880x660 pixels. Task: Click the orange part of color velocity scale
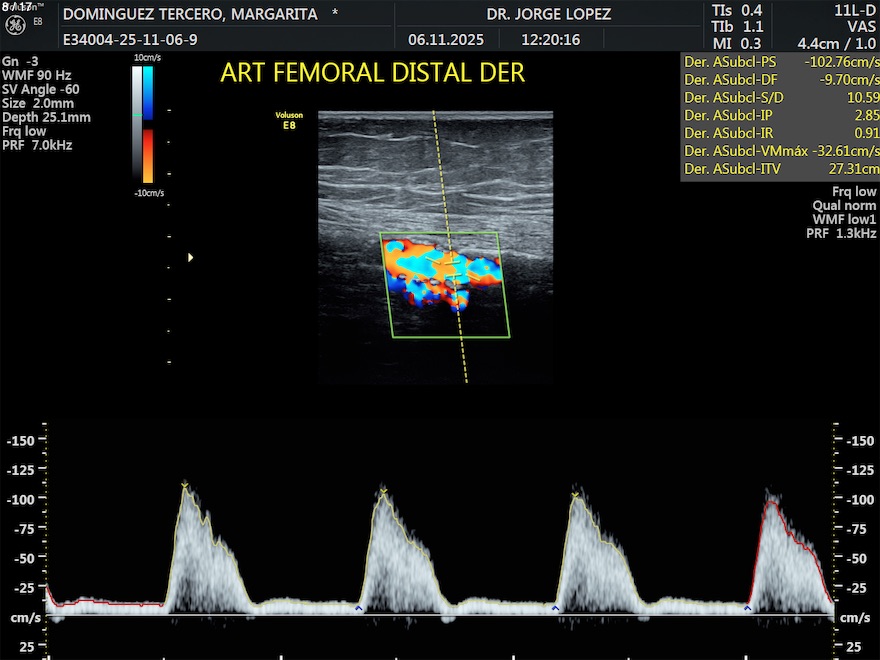[148, 155]
